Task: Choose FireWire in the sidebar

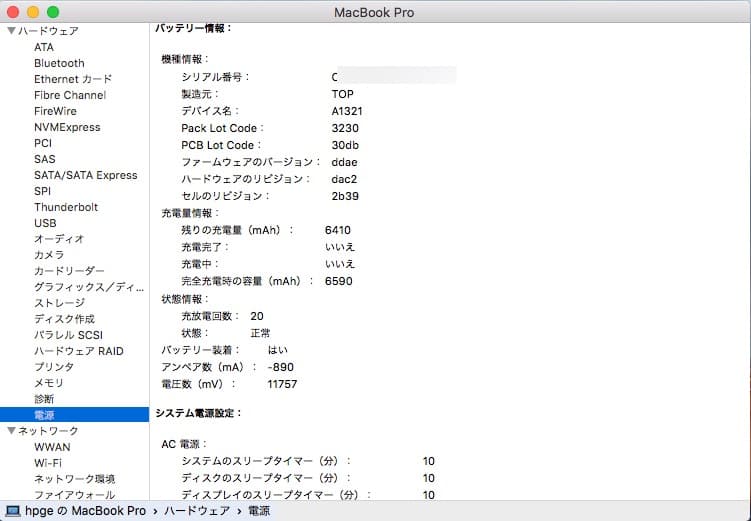Action: [x=55, y=111]
